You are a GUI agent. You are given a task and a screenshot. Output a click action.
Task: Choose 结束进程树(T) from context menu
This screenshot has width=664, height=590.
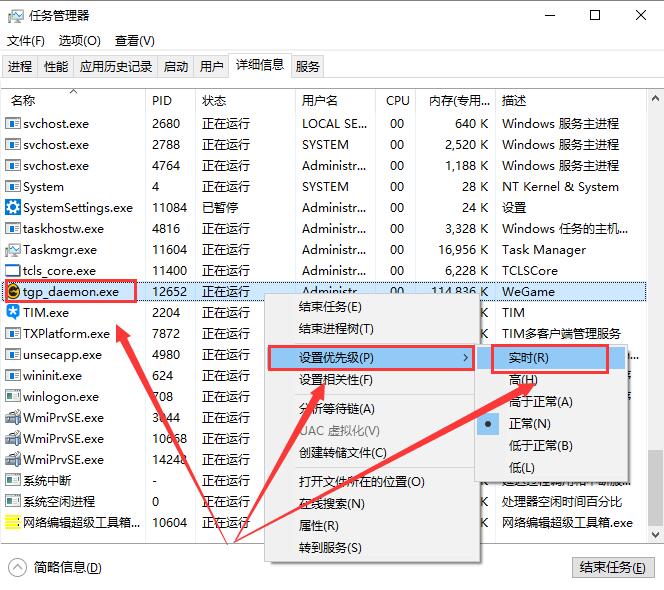(336, 329)
